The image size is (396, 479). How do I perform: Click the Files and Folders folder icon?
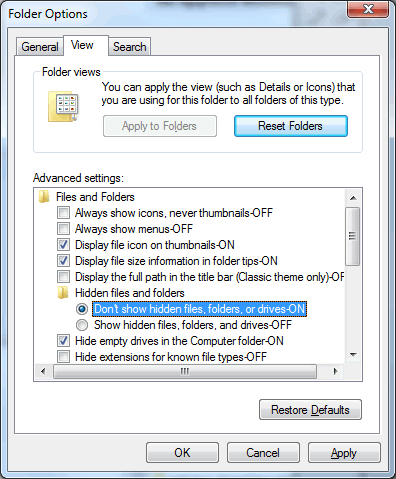tap(44, 197)
